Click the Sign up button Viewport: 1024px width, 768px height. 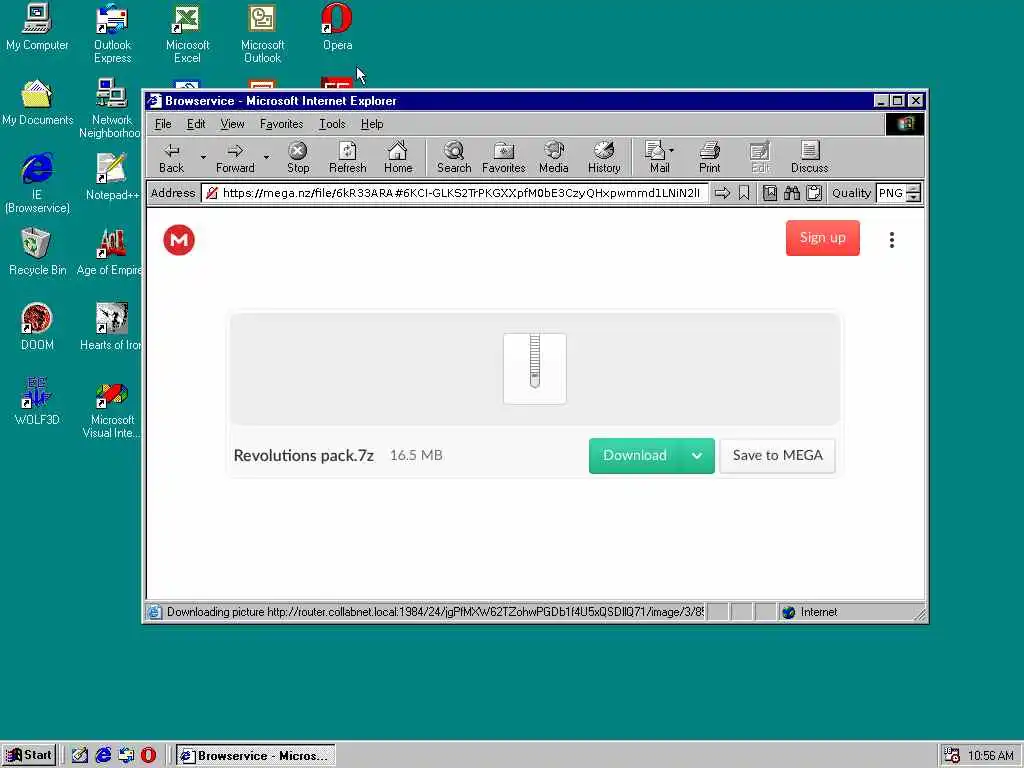(823, 238)
